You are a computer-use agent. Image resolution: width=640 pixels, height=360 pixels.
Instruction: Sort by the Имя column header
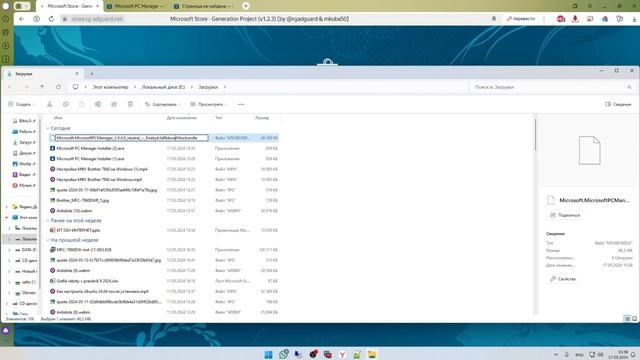[58, 118]
